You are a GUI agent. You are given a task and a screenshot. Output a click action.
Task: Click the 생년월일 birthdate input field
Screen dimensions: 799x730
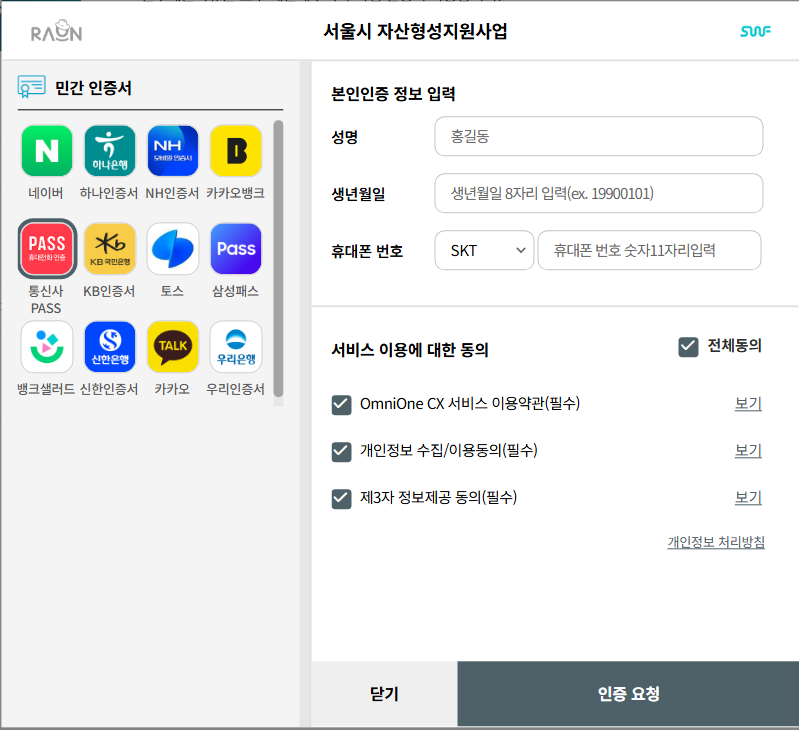599,193
